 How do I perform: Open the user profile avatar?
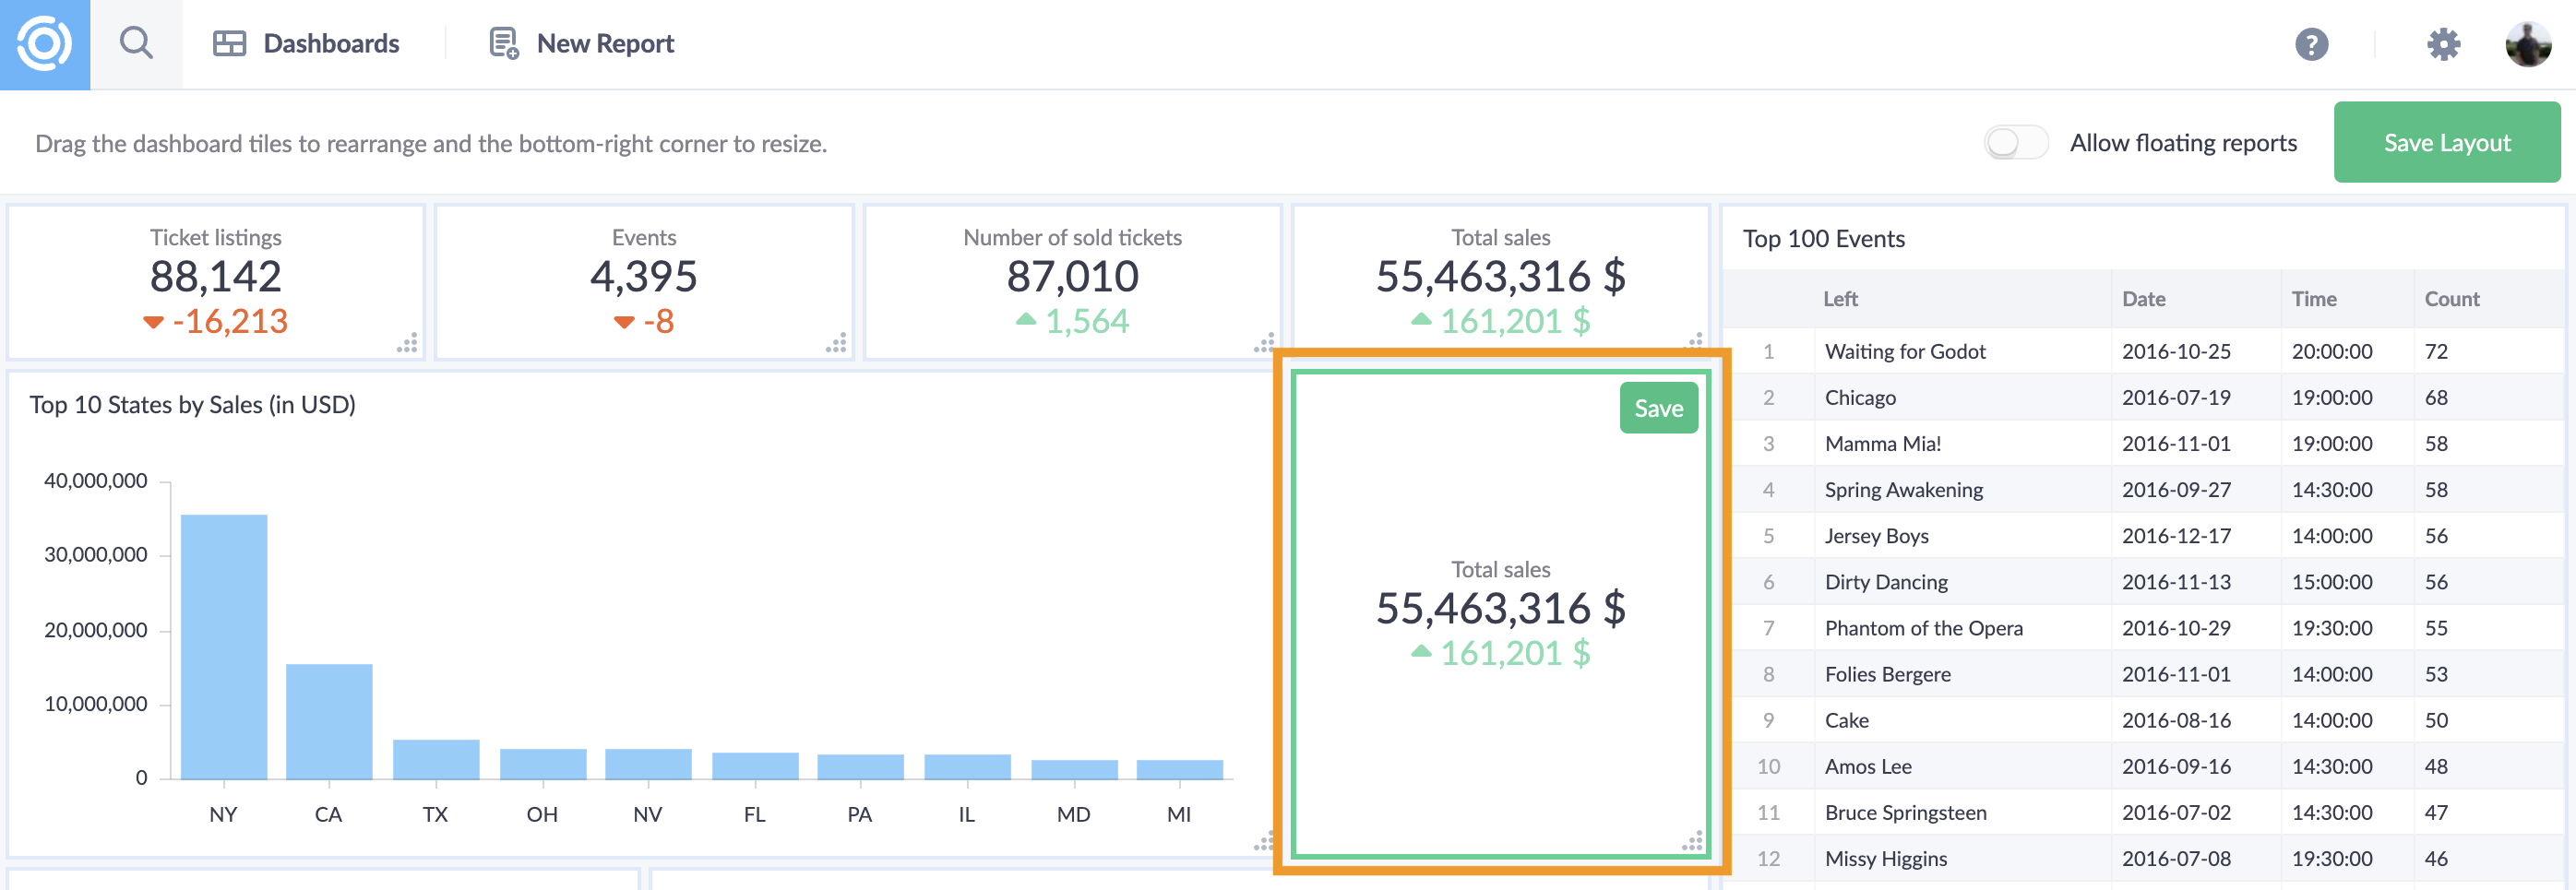tap(2528, 44)
